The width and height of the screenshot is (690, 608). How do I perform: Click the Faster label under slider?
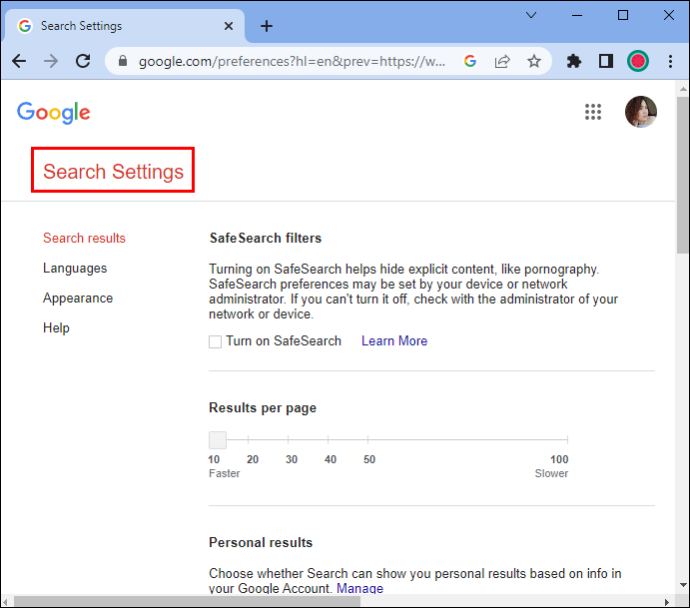(224, 473)
